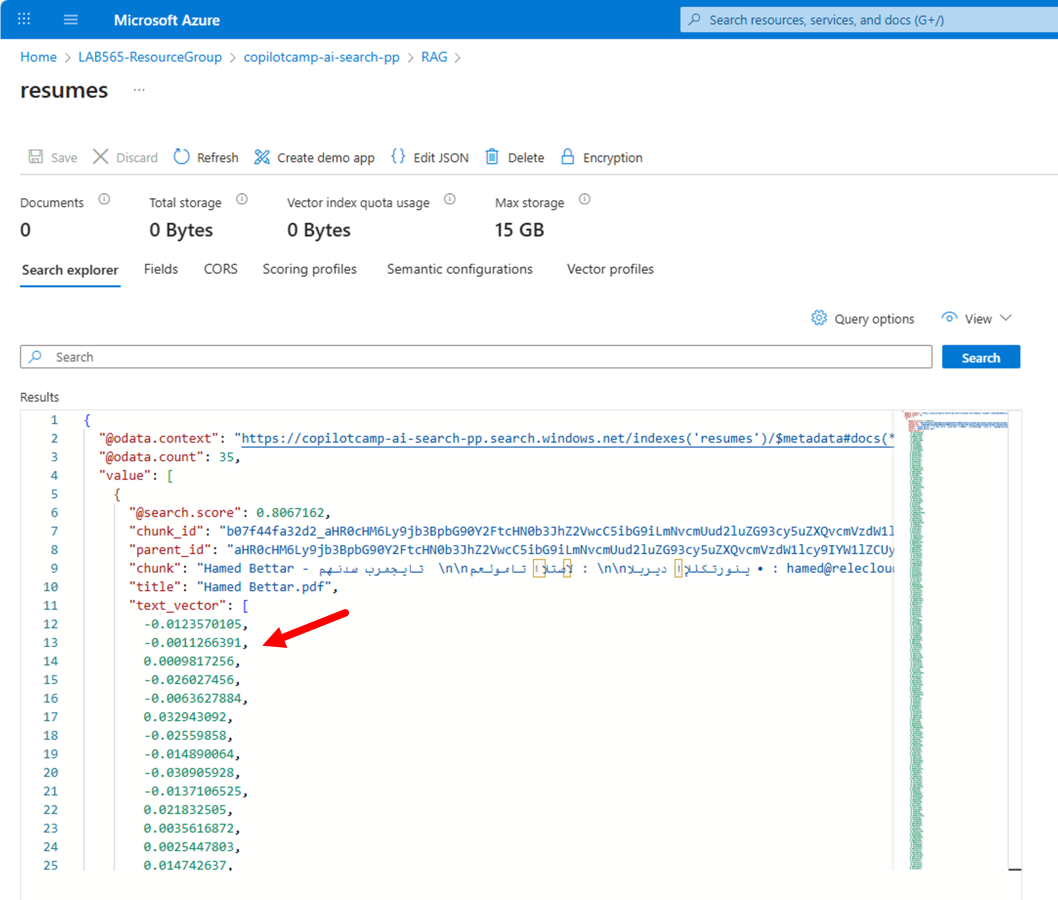Image resolution: width=1058 pixels, height=900 pixels.
Task: Focus the index Search query field
Action: point(476,357)
